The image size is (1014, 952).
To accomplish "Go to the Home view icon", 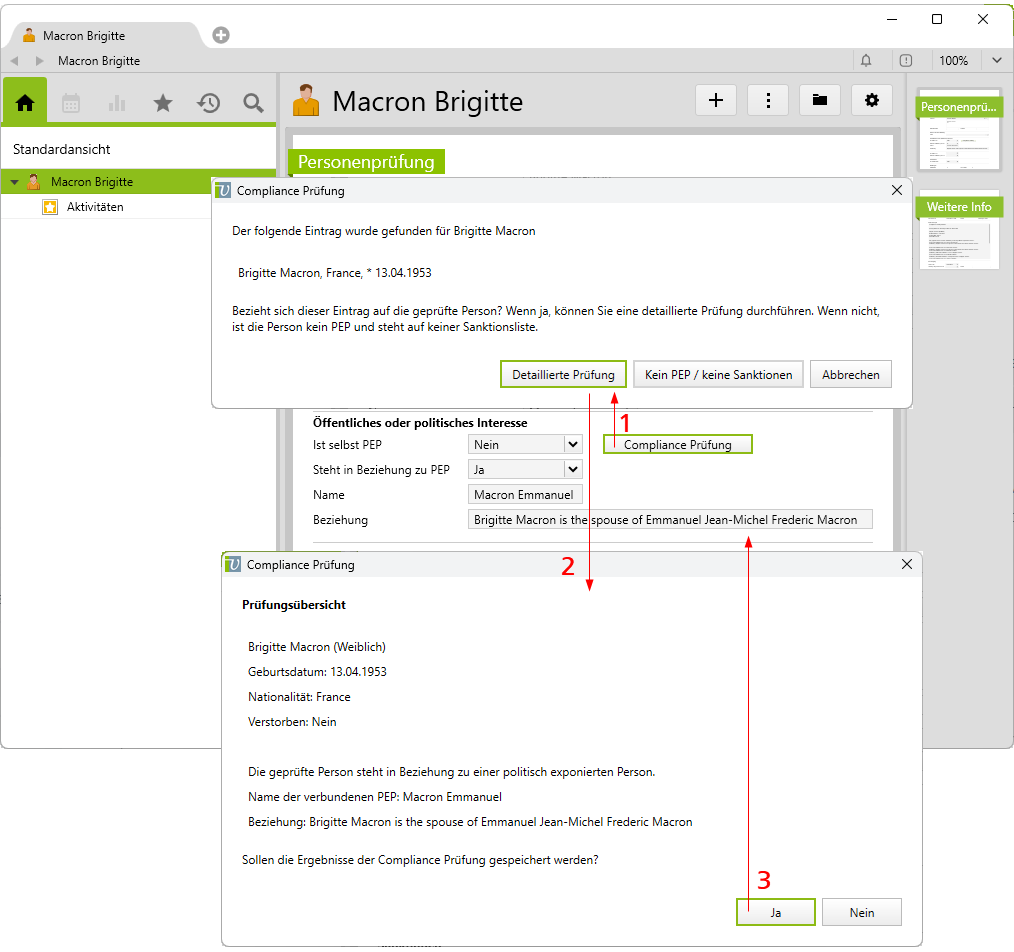I will 25,102.
